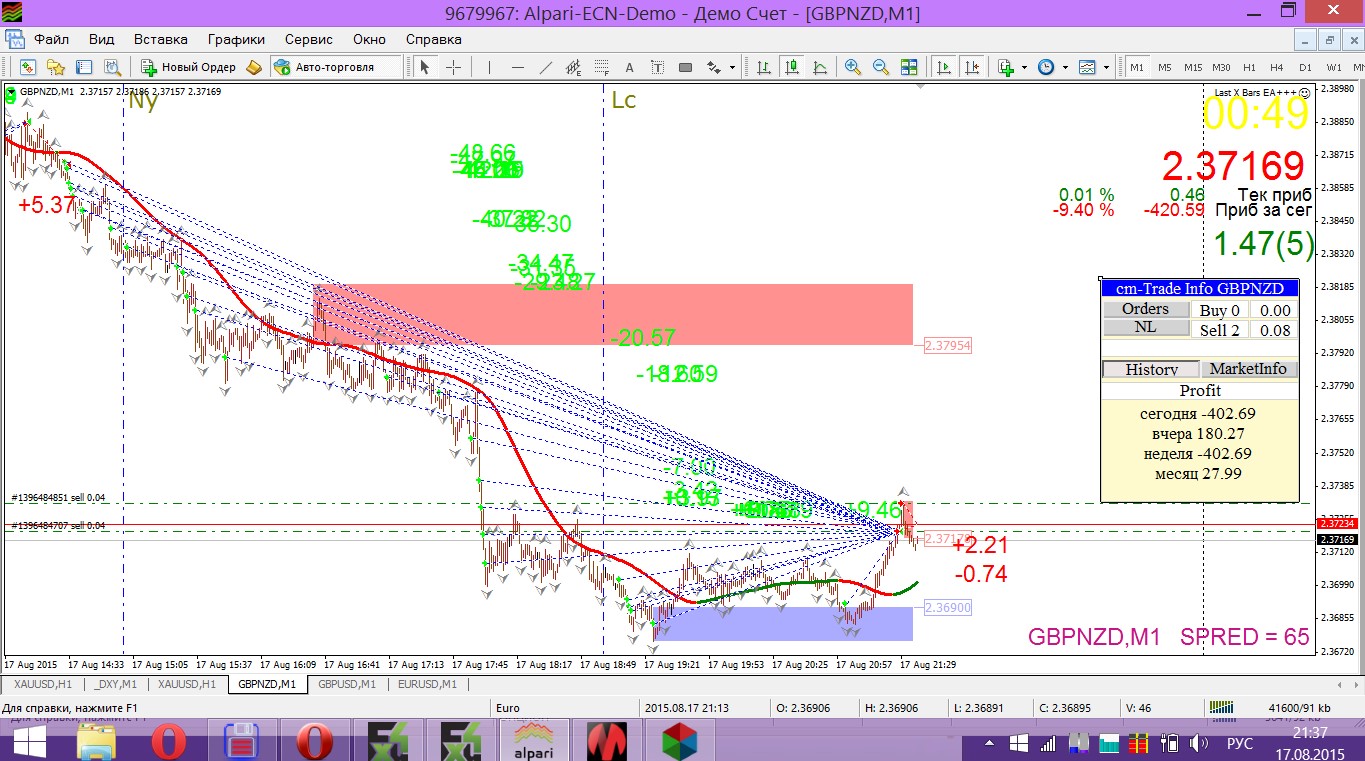Open the Файл menu
Viewport: 1365px width, 761px height.
click(x=51, y=39)
